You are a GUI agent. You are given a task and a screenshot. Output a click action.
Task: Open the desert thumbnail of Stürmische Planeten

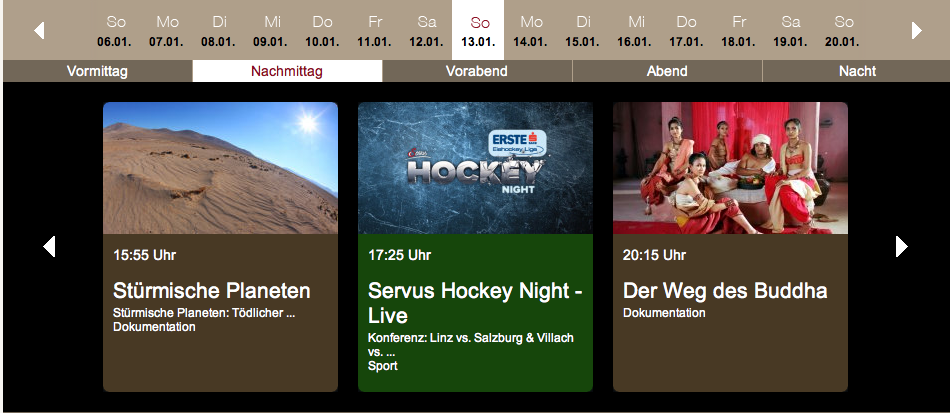(x=221, y=168)
